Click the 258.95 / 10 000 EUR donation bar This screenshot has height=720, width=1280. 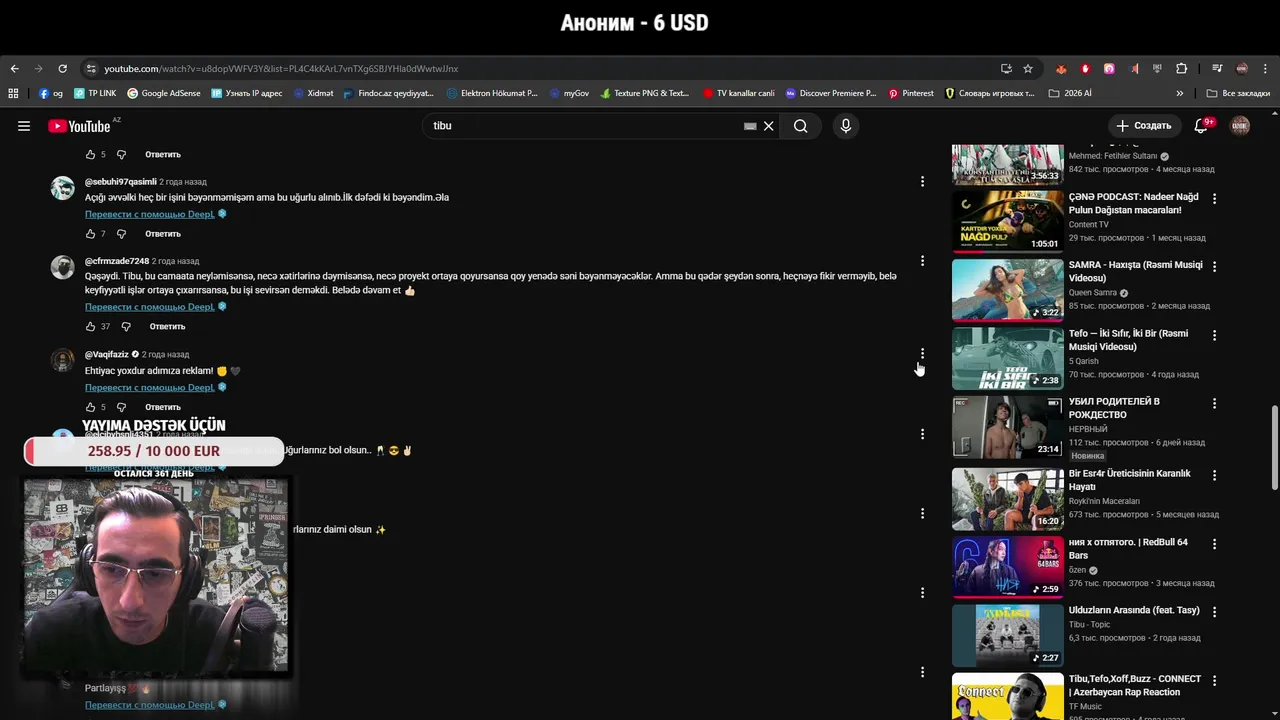[x=154, y=451]
